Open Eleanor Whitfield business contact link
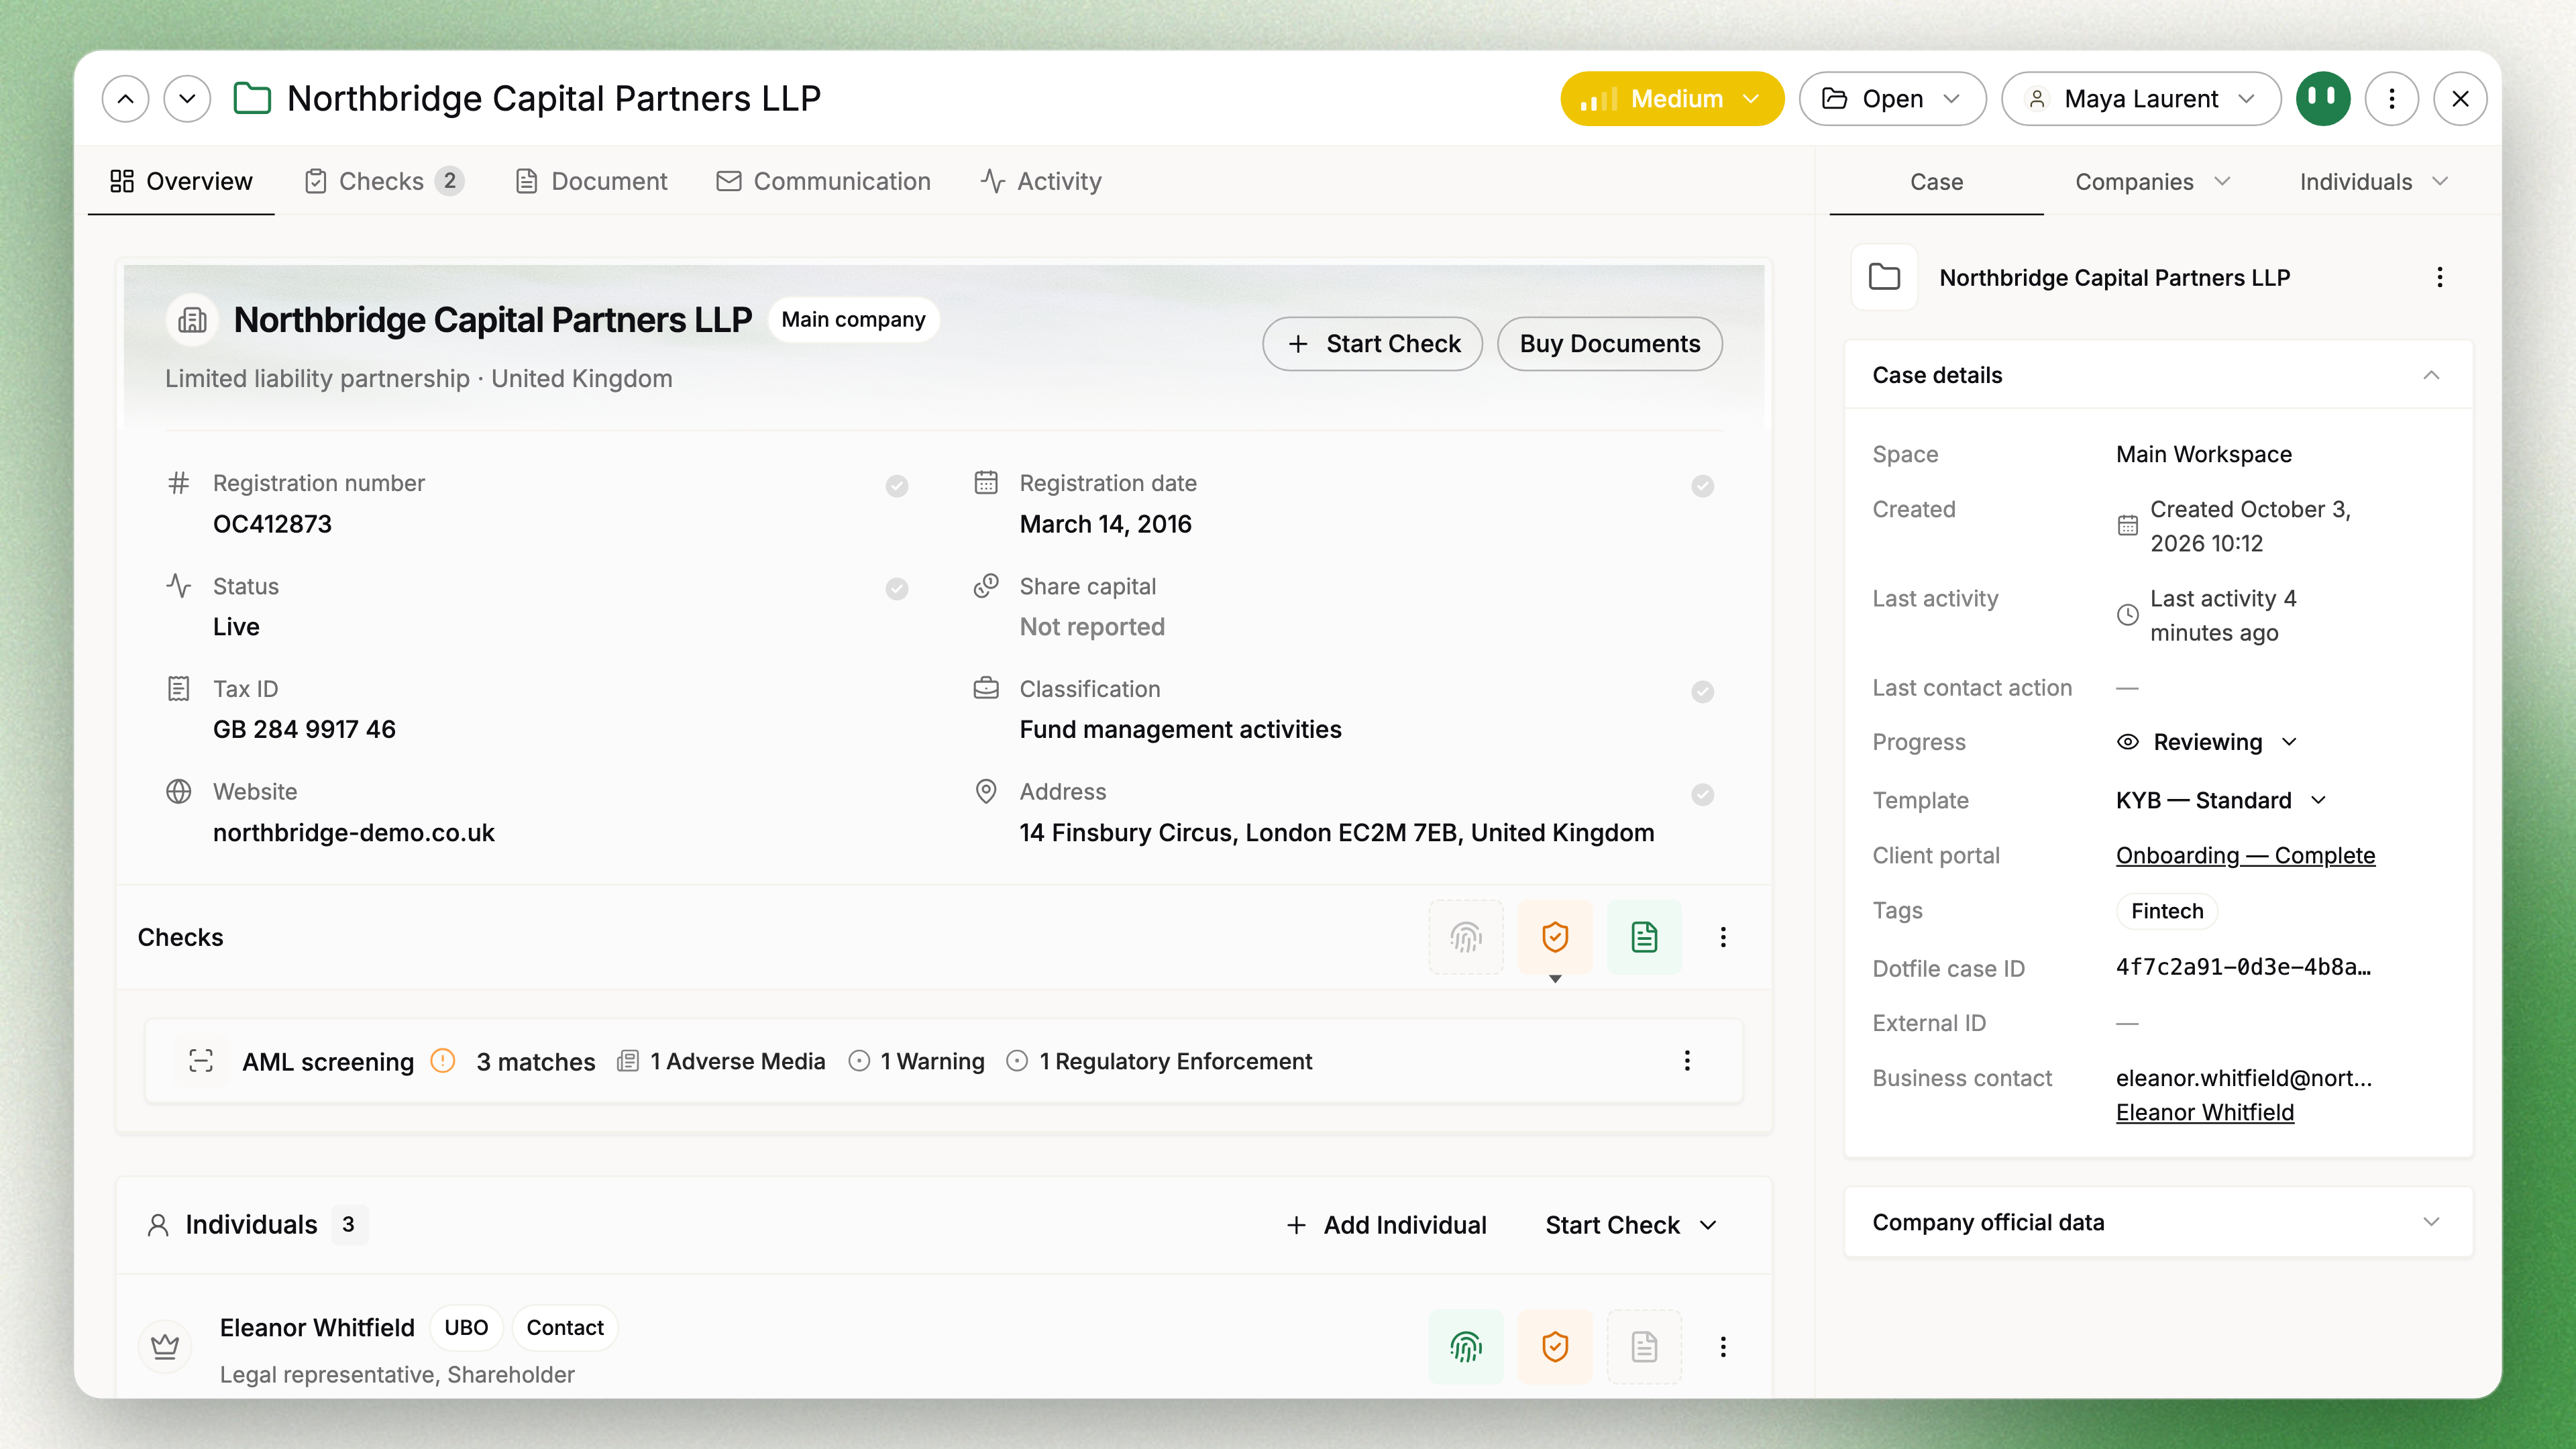 (2204, 1112)
